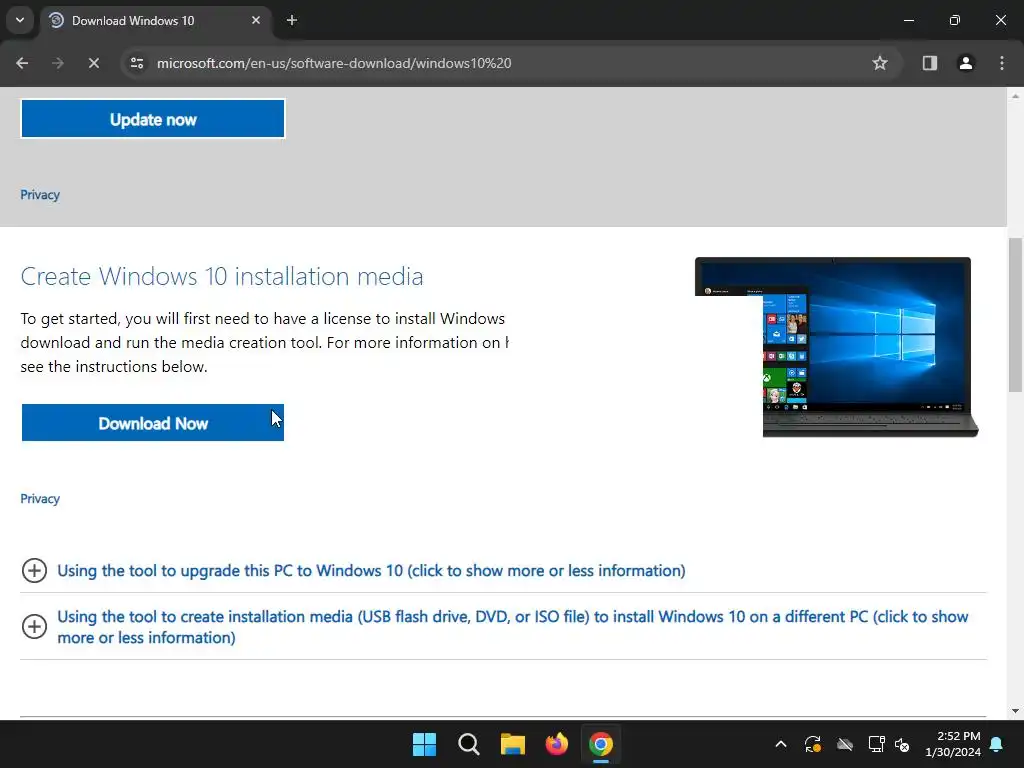Viewport: 1024px width, 768px height.
Task: Click the Chrome taskbar icon
Action: 601,744
